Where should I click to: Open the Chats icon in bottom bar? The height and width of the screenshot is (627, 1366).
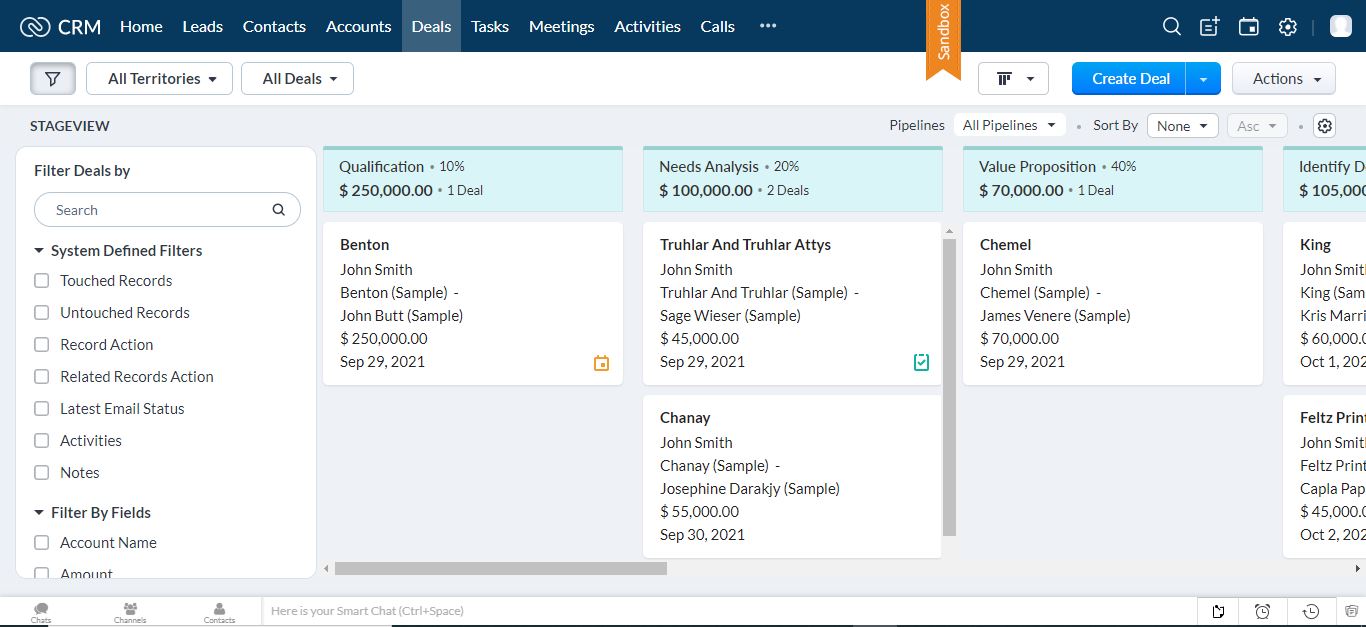tap(41, 611)
